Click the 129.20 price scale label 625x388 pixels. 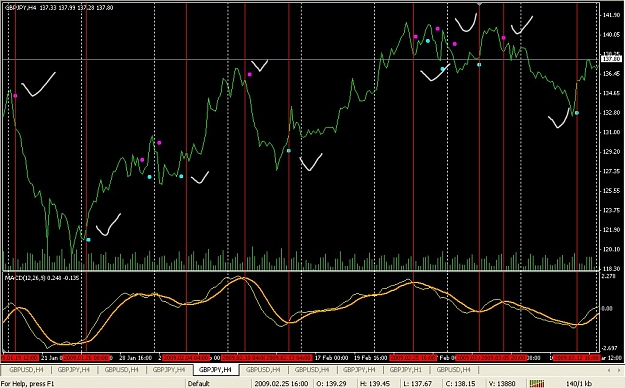tap(611, 152)
